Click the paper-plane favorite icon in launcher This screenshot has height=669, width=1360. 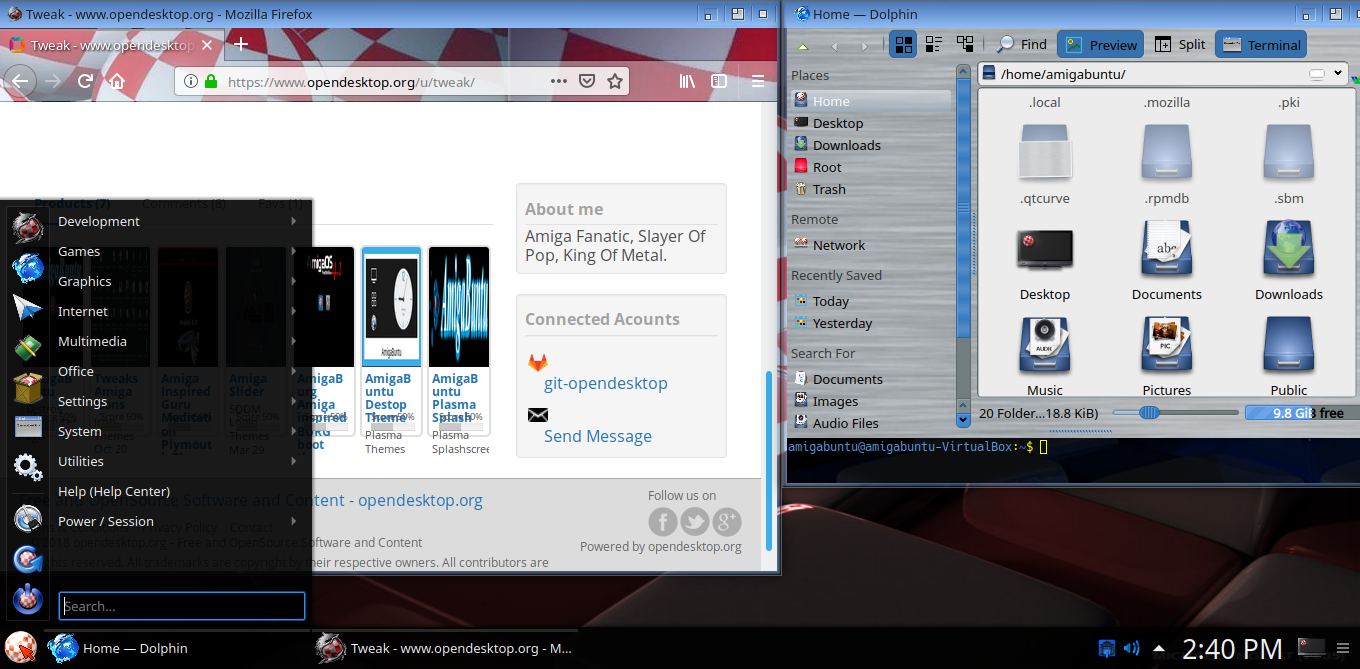coord(27,308)
